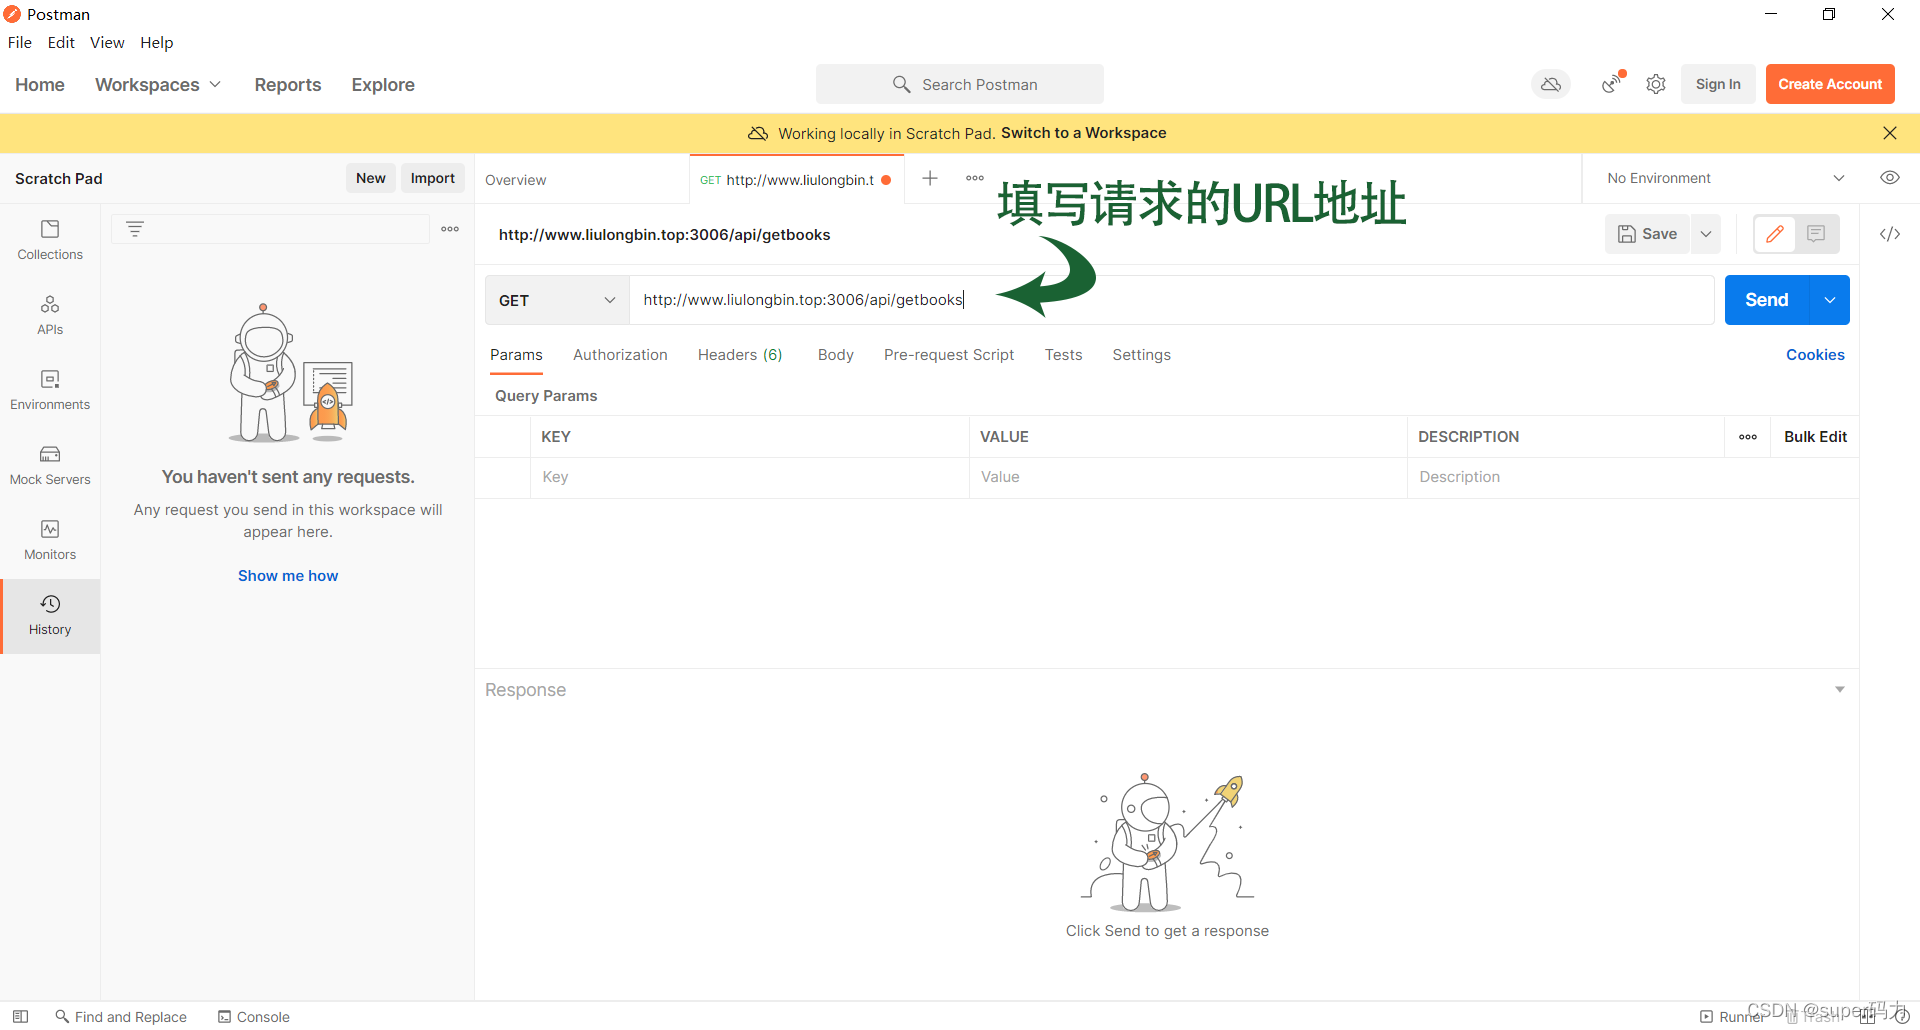1920x1030 pixels.
Task: Toggle the edit pencil mode
Action: (1775, 234)
